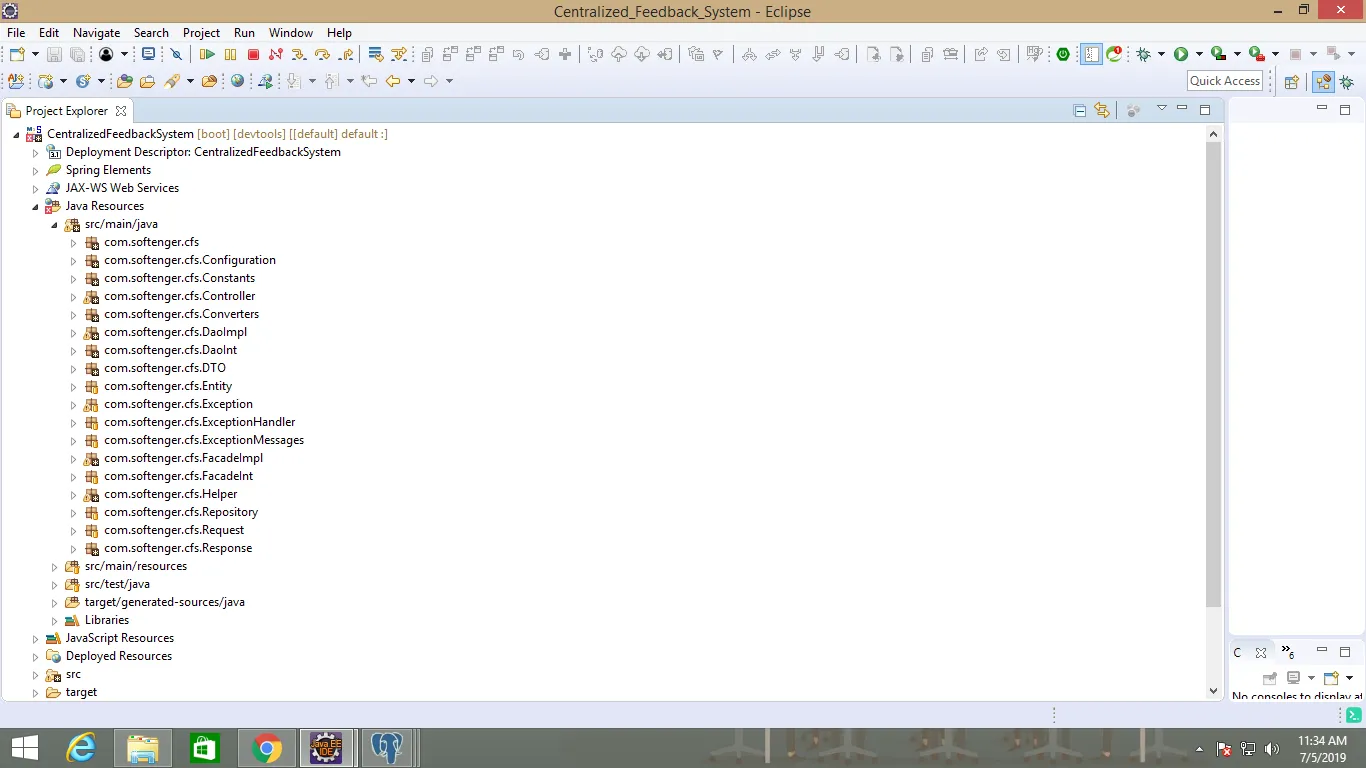Open the Navigate menu
The height and width of the screenshot is (768, 1366).
click(x=97, y=33)
